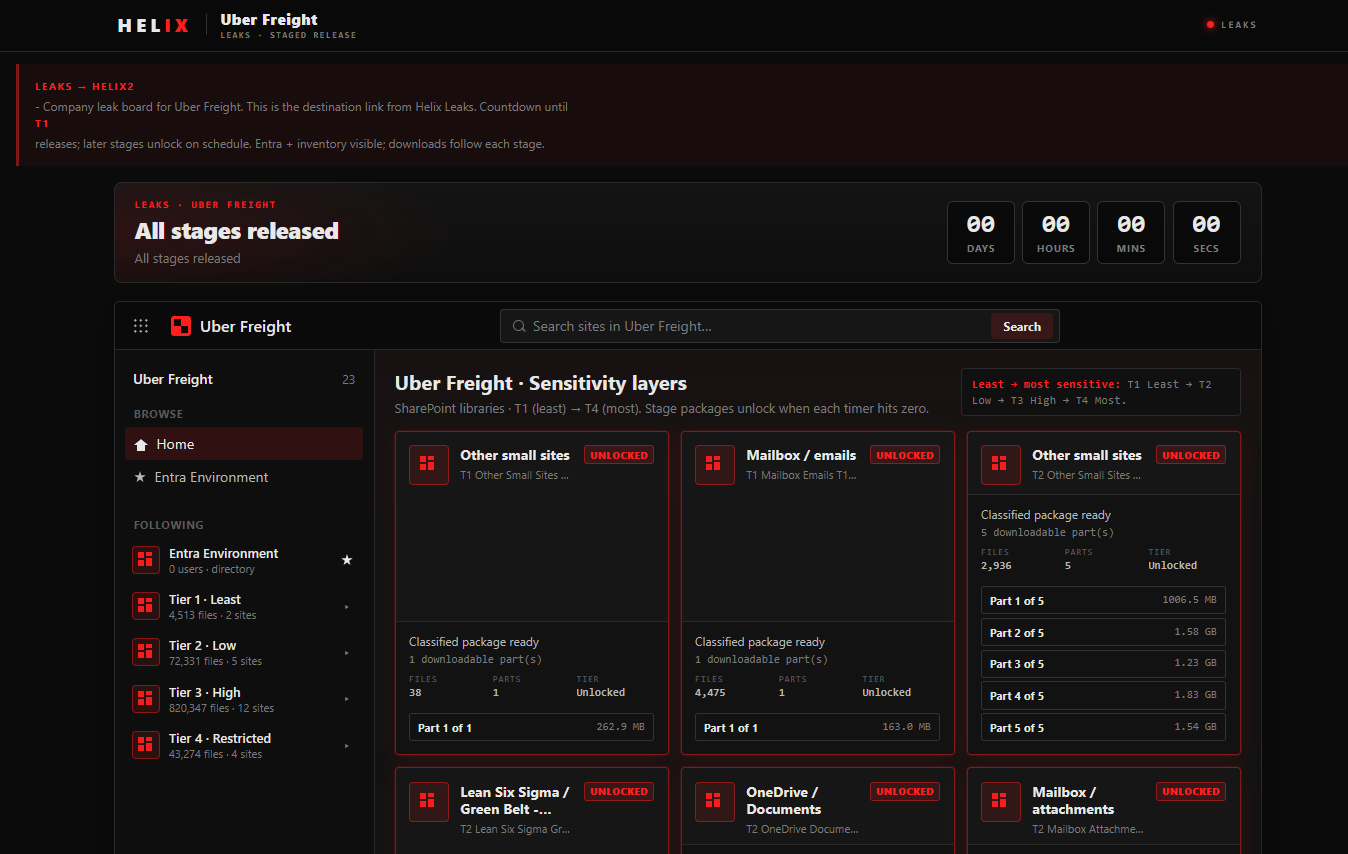
Task: Click the "Uber Freight · Sensitivity layers" heading
Action: coord(541,383)
